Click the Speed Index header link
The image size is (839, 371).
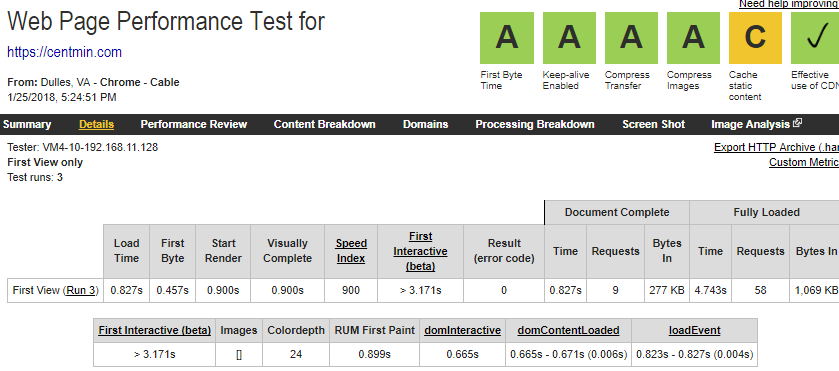[351, 251]
